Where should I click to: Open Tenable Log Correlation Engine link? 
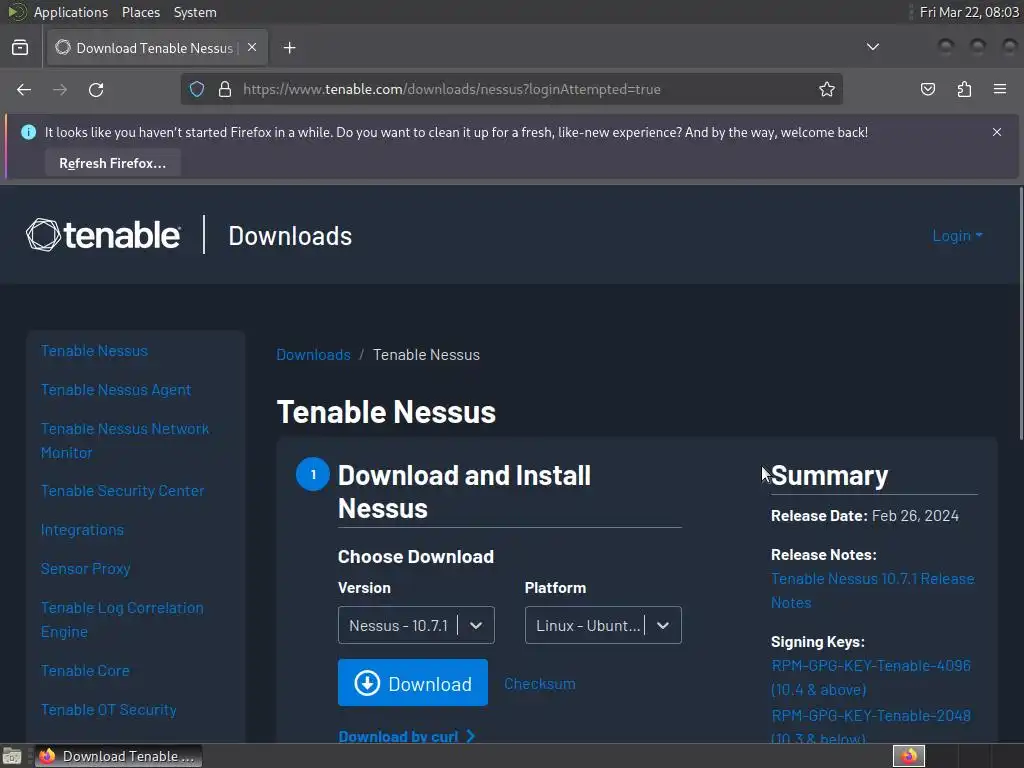click(122, 620)
